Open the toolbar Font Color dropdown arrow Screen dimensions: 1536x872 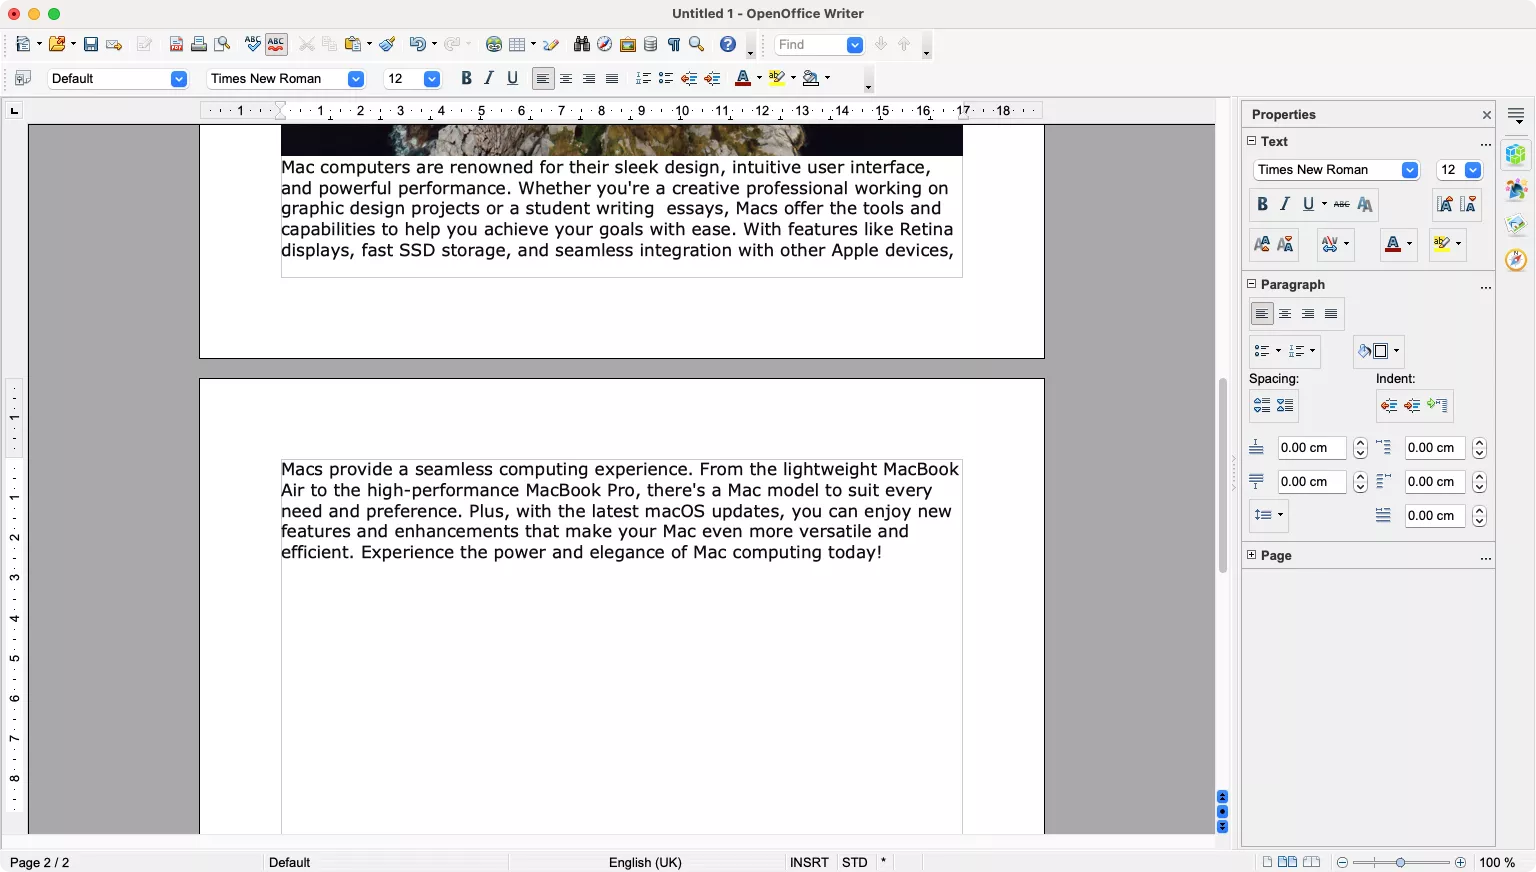tap(759, 78)
